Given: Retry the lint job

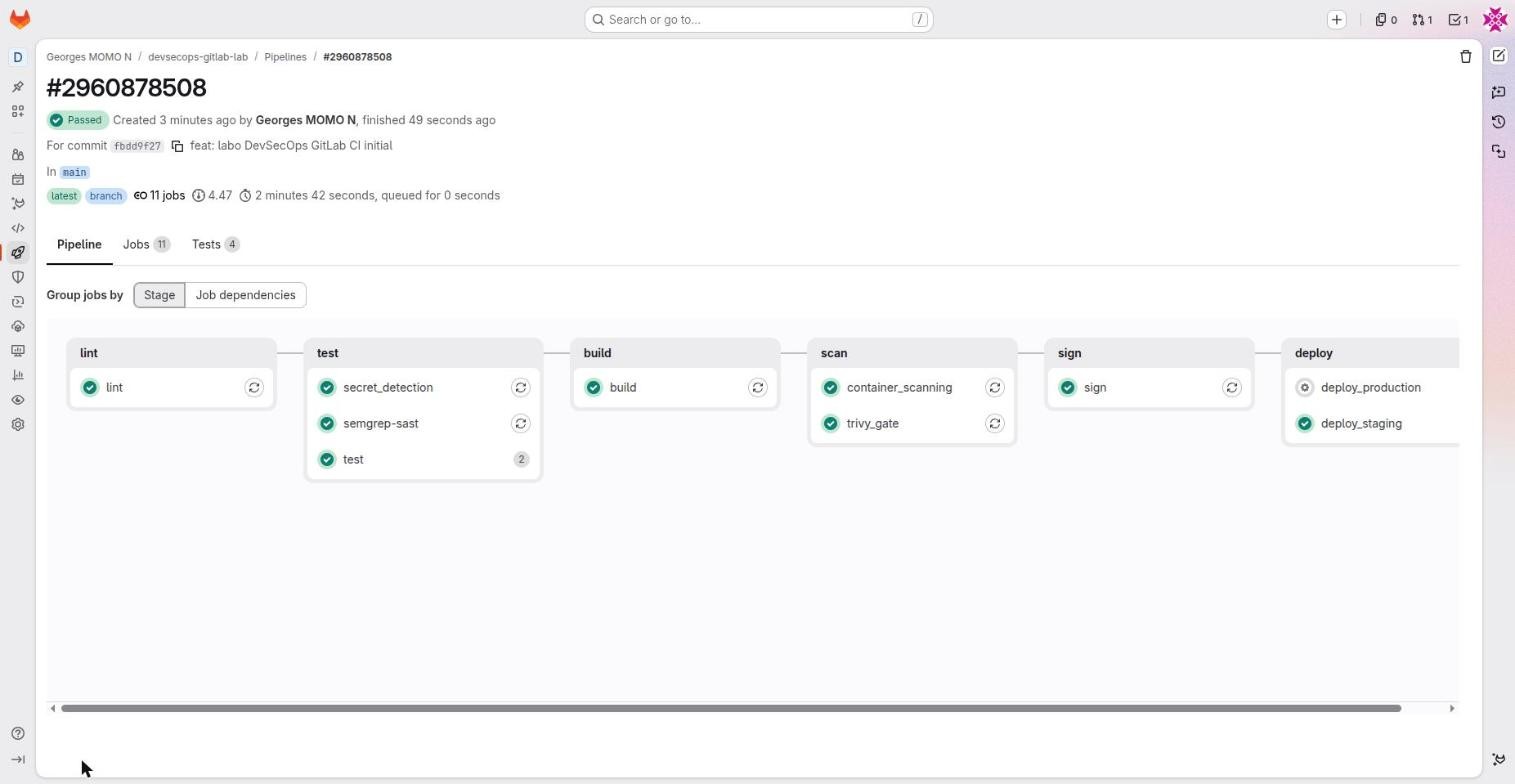Looking at the screenshot, I should coord(254,388).
